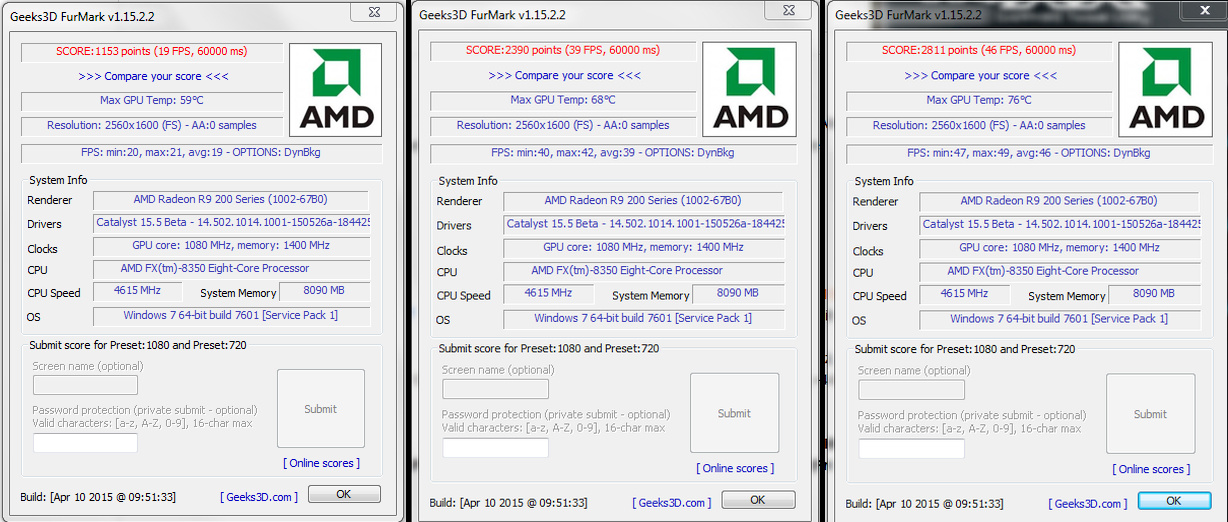1228x522 pixels.
Task: Click Online scores link in 2811-point window
Action: 1151,469
